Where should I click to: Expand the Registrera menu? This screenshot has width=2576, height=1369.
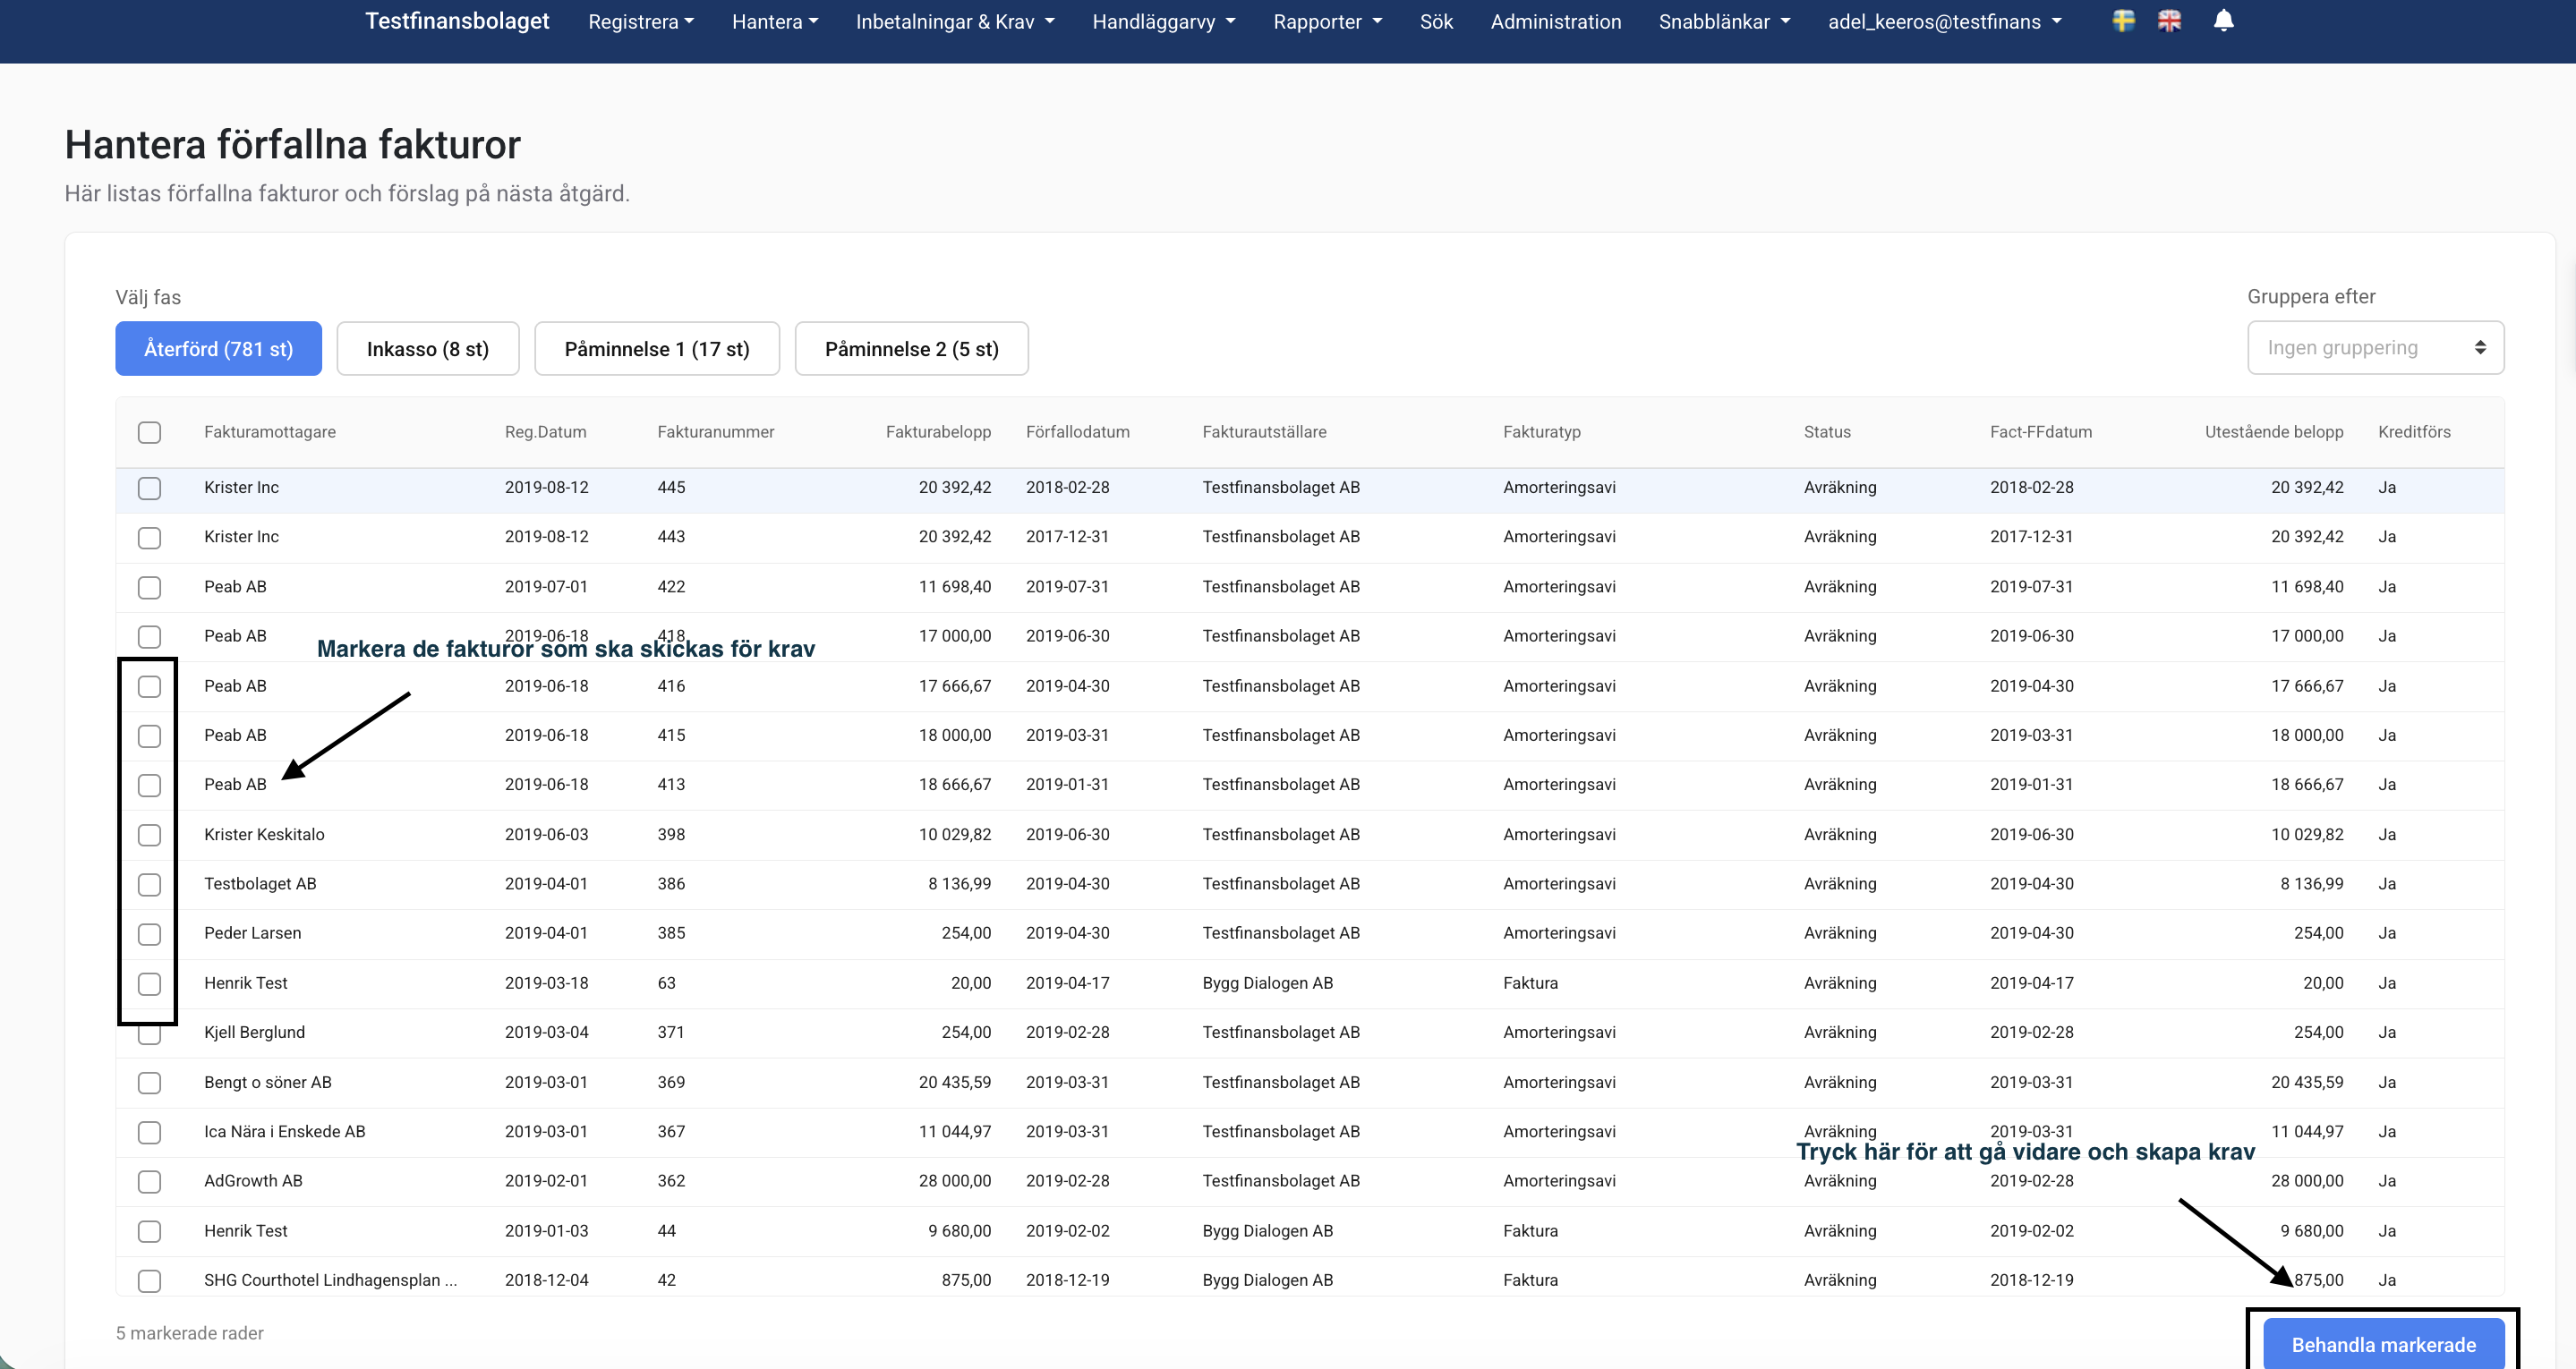pyautogui.click(x=640, y=22)
